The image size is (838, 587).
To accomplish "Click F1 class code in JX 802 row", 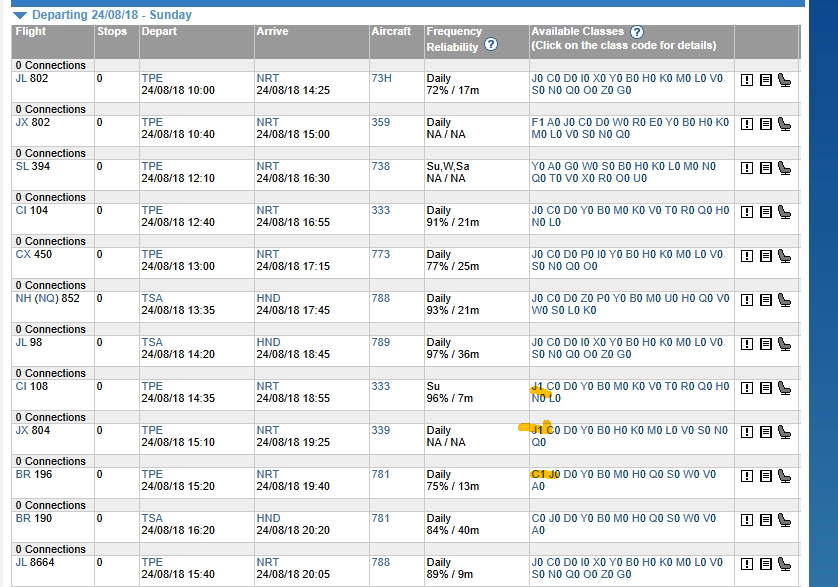I will (538, 122).
